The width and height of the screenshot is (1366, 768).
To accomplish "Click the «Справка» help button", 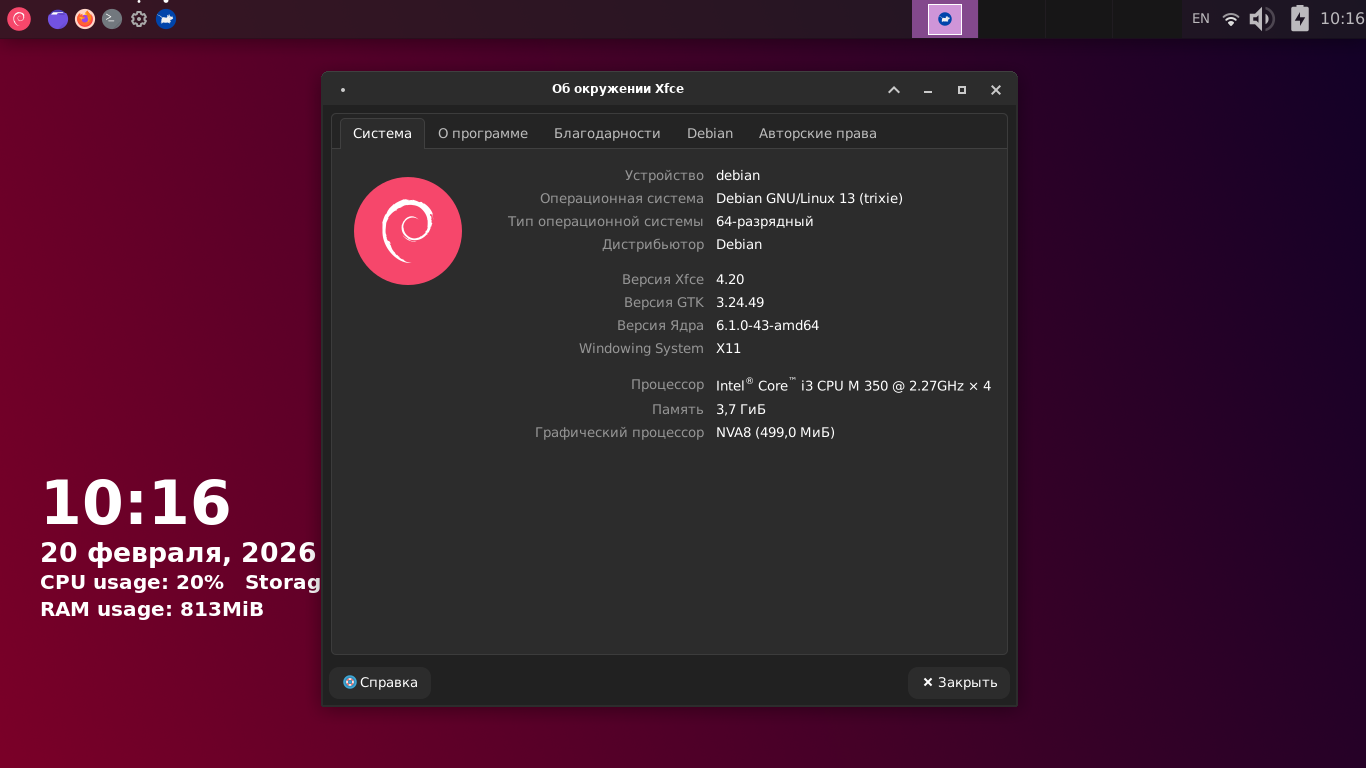I will pyautogui.click(x=380, y=682).
